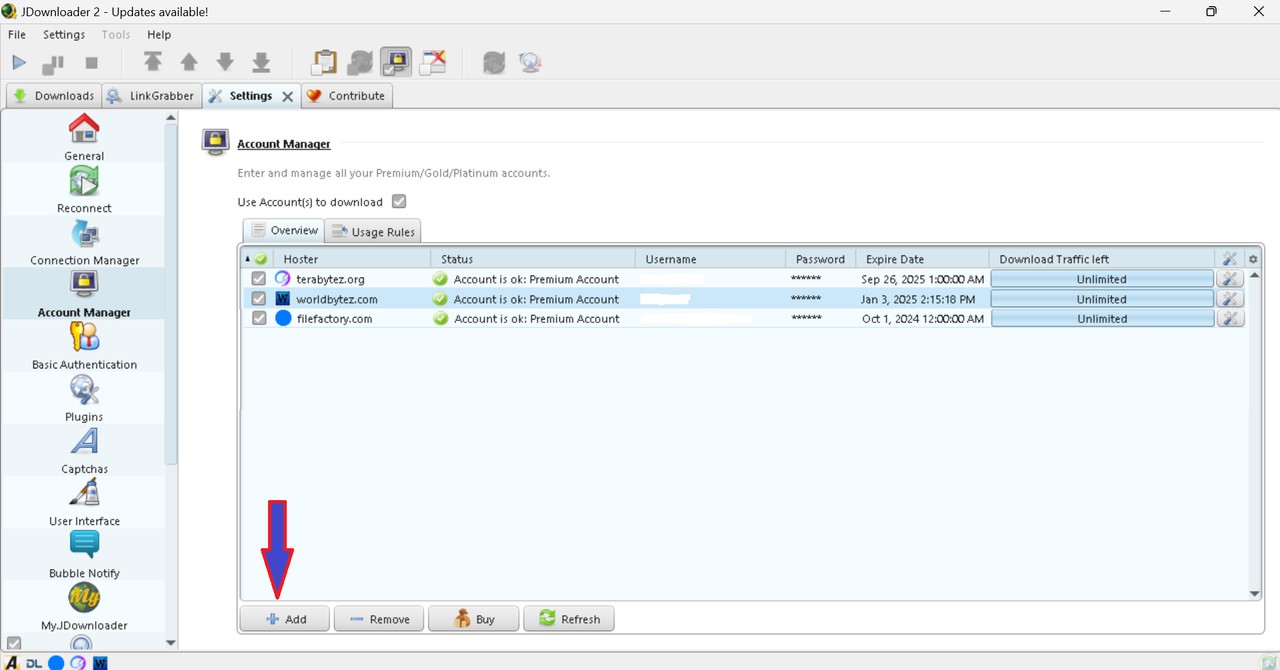Image resolution: width=1280 pixels, height=670 pixels.
Task: Click the wrench icon for terabytez.org account
Action: click(1230, 279)
